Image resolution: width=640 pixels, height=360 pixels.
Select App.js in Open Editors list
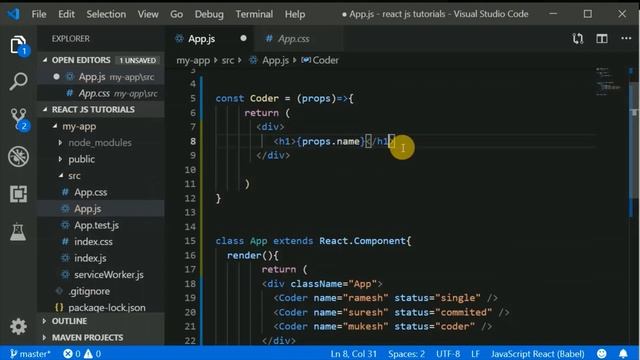click(101, 77)
